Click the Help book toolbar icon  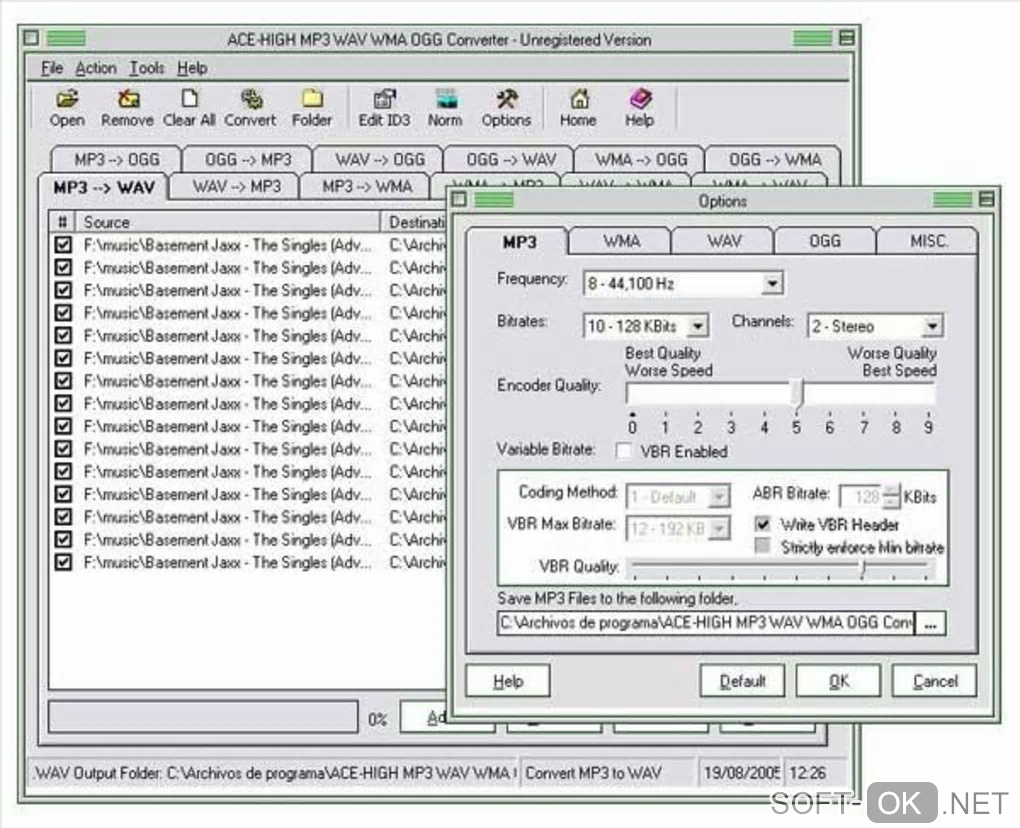pos(639,108)
